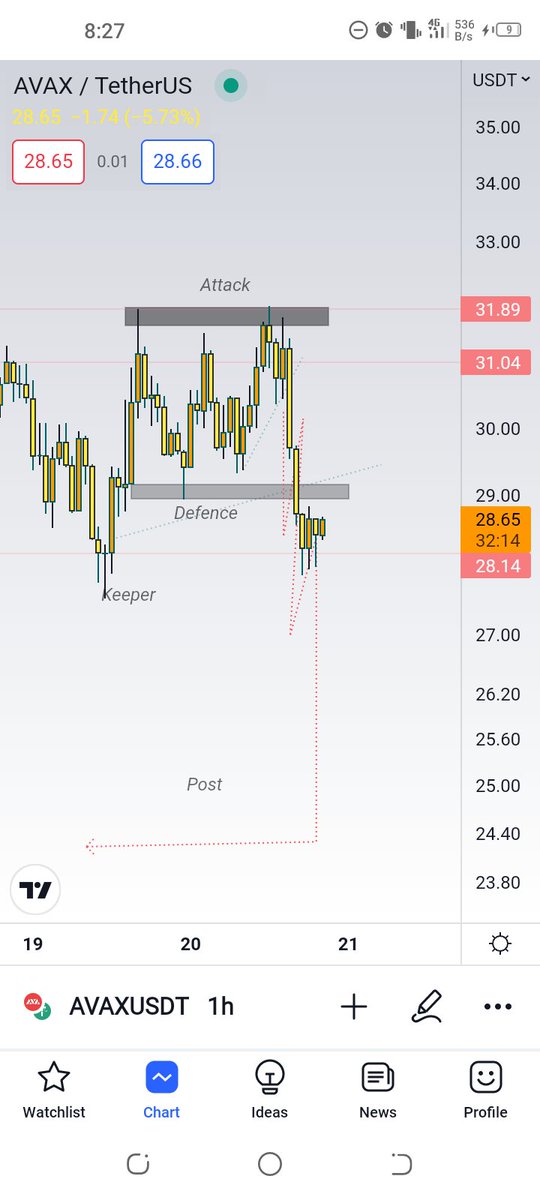Tap the blue 28.66 buy button

pos(177,161)
